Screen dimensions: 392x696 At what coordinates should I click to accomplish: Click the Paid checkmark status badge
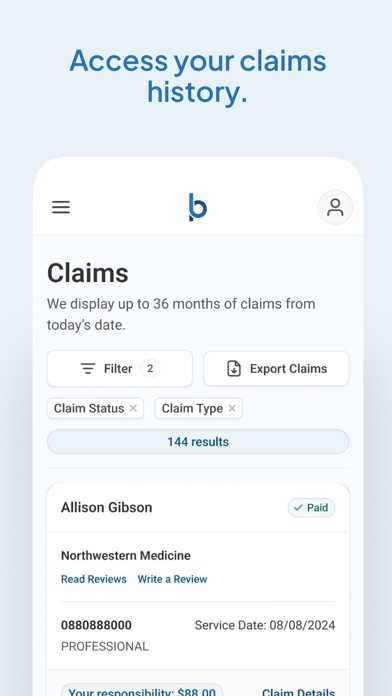point(311,507)
